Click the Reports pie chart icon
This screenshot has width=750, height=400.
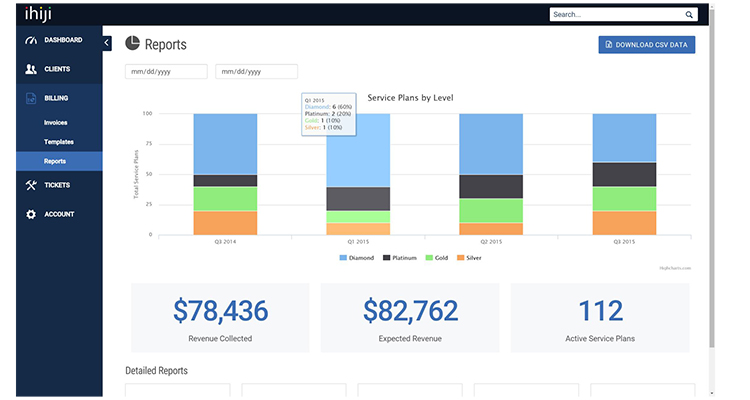pos(132,43)
